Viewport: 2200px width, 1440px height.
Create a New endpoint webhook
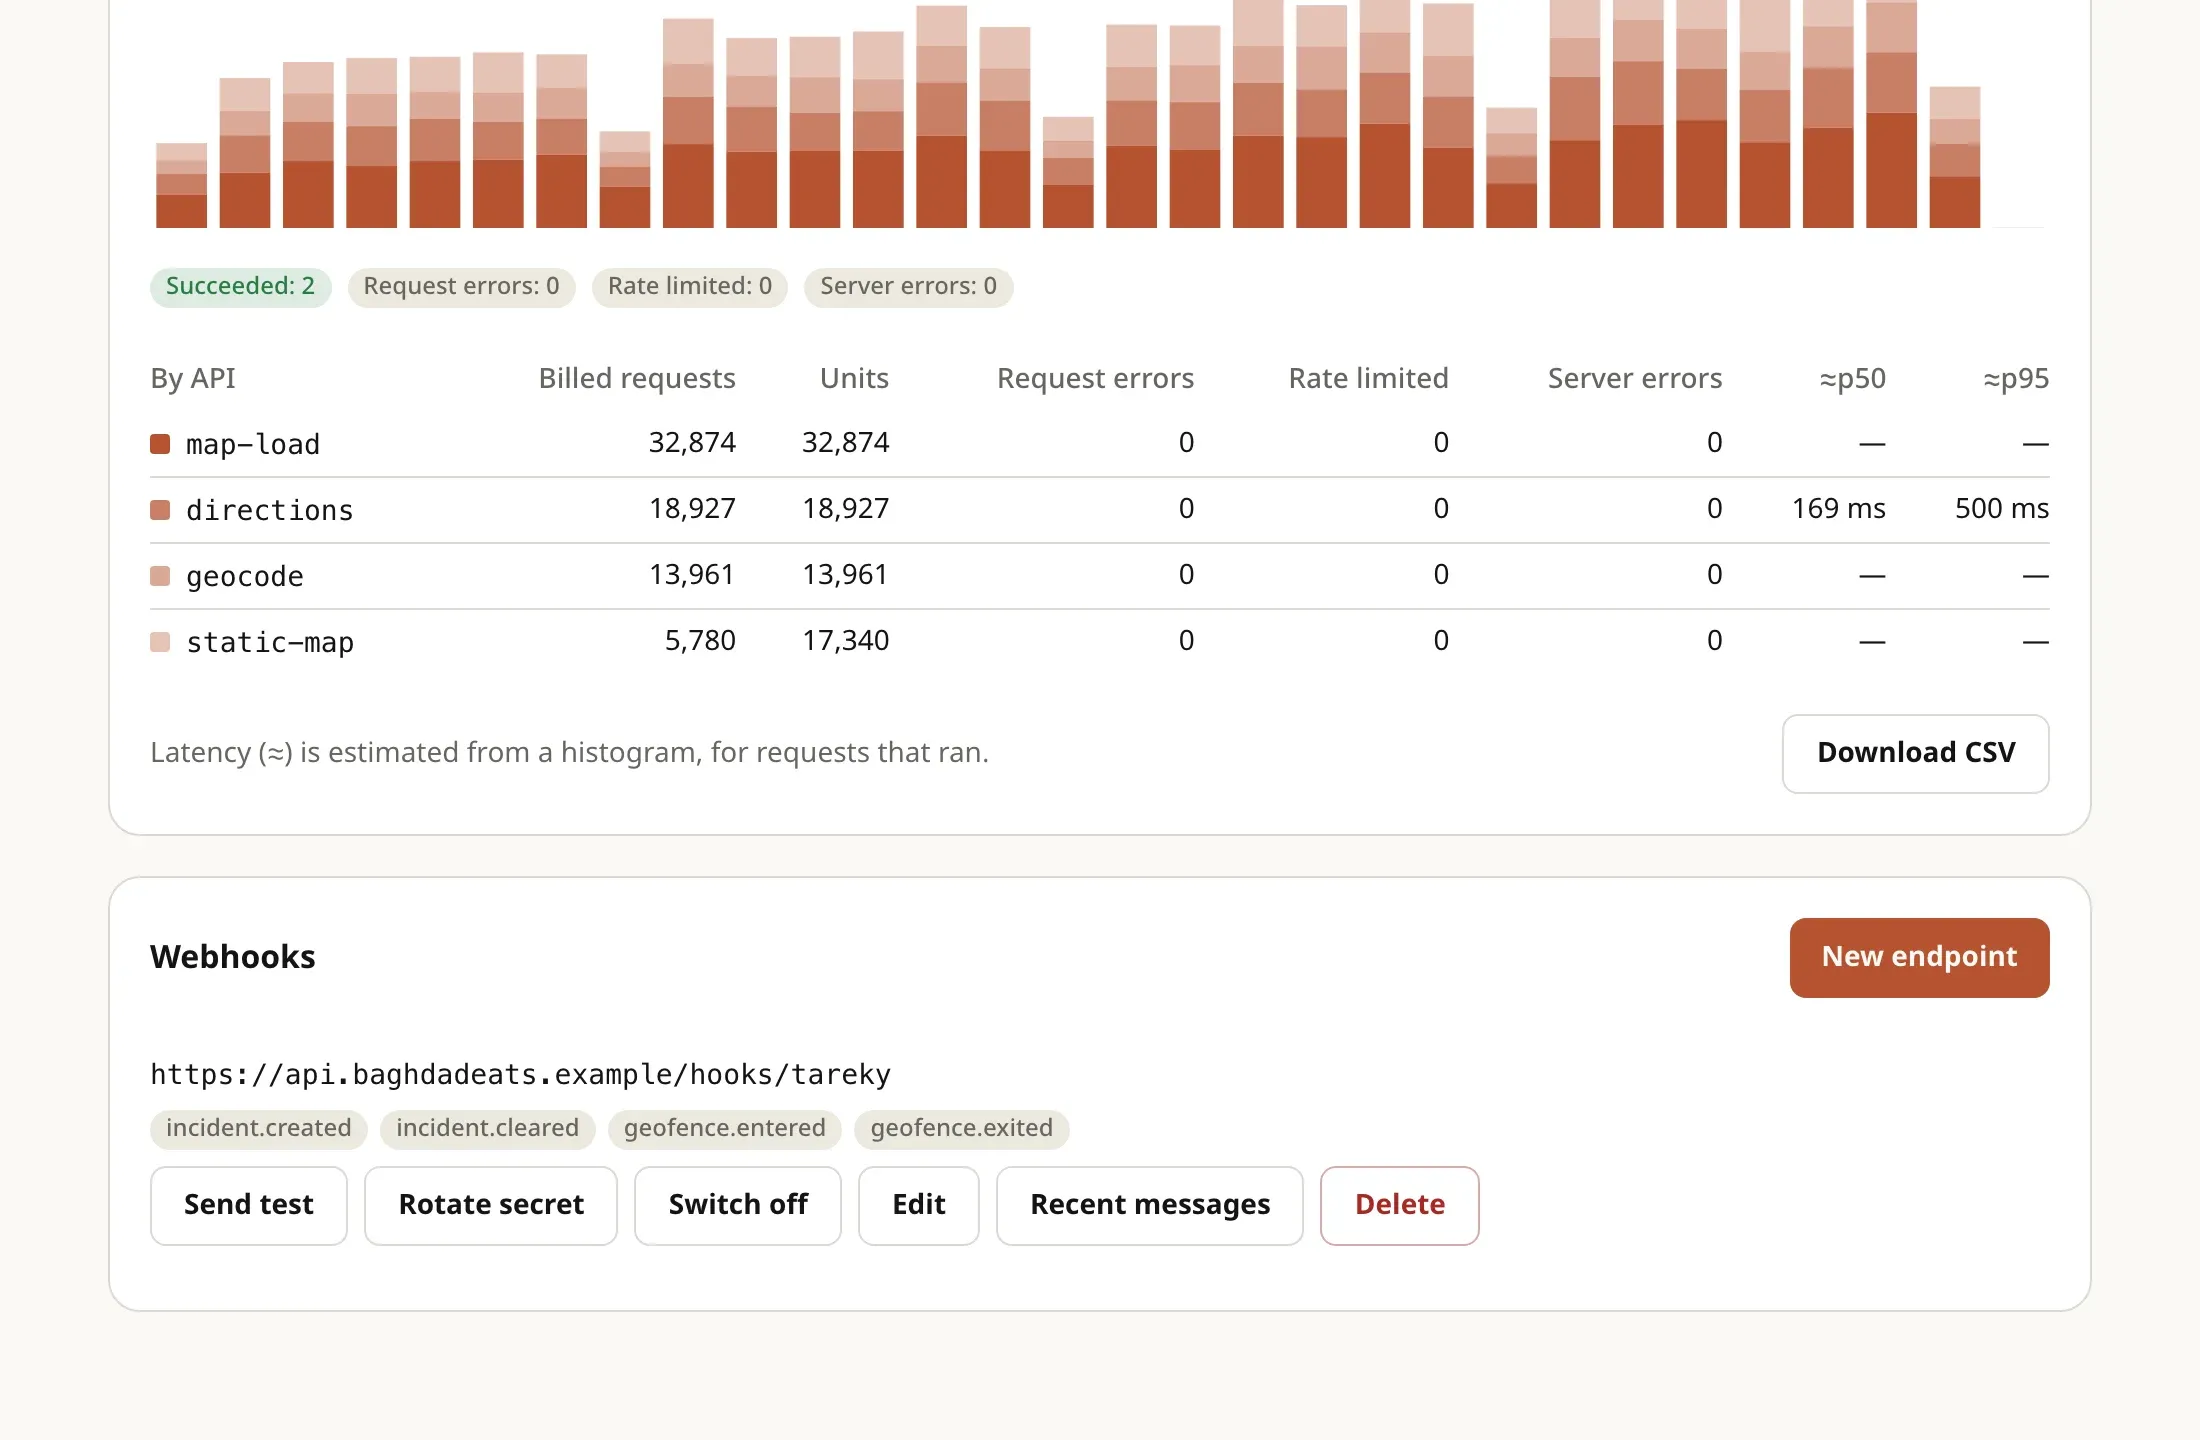pos(1919,957)
